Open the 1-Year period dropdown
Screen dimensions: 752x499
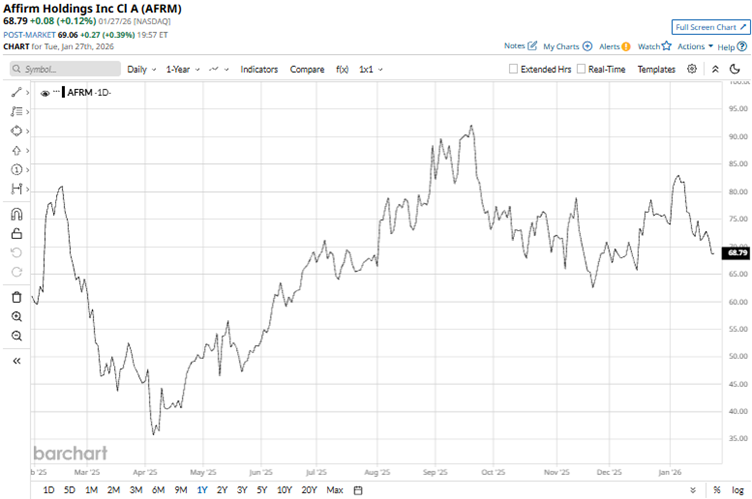click(x=183, y=70)
